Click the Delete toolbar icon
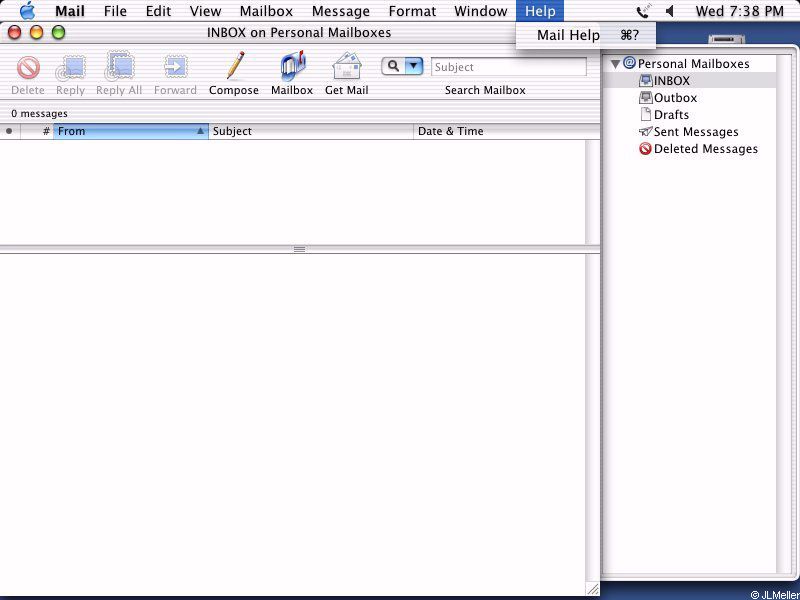The image size is (800, 600). point(28,68)
